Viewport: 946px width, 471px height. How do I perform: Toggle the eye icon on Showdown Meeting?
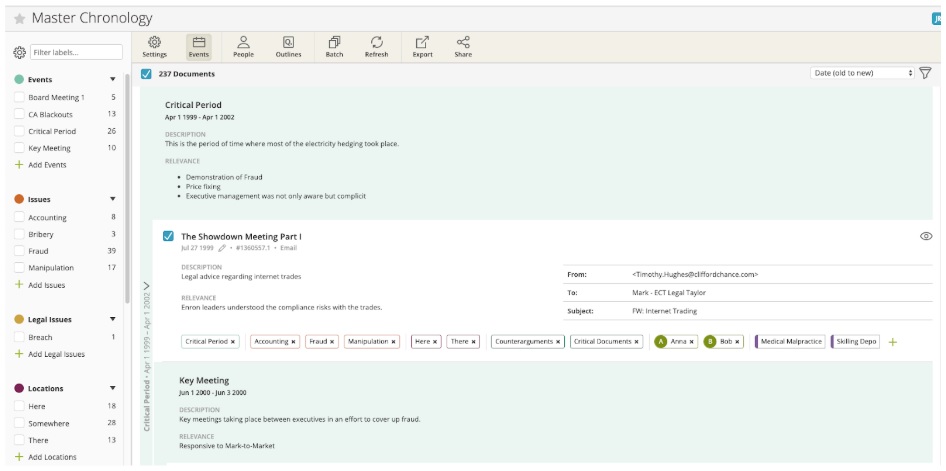[x=925, y=236]
